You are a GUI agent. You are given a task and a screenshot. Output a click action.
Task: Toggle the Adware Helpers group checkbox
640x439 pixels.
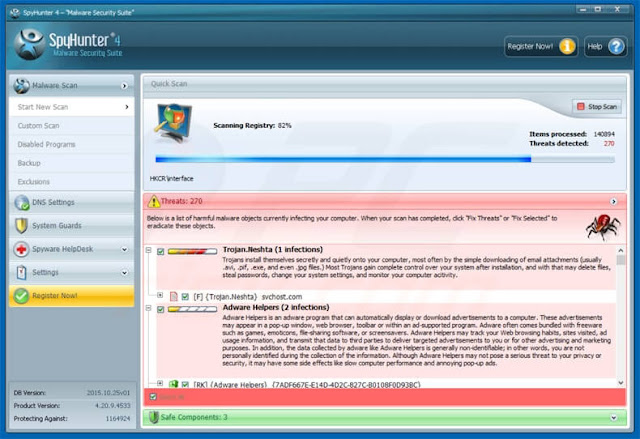160,310
